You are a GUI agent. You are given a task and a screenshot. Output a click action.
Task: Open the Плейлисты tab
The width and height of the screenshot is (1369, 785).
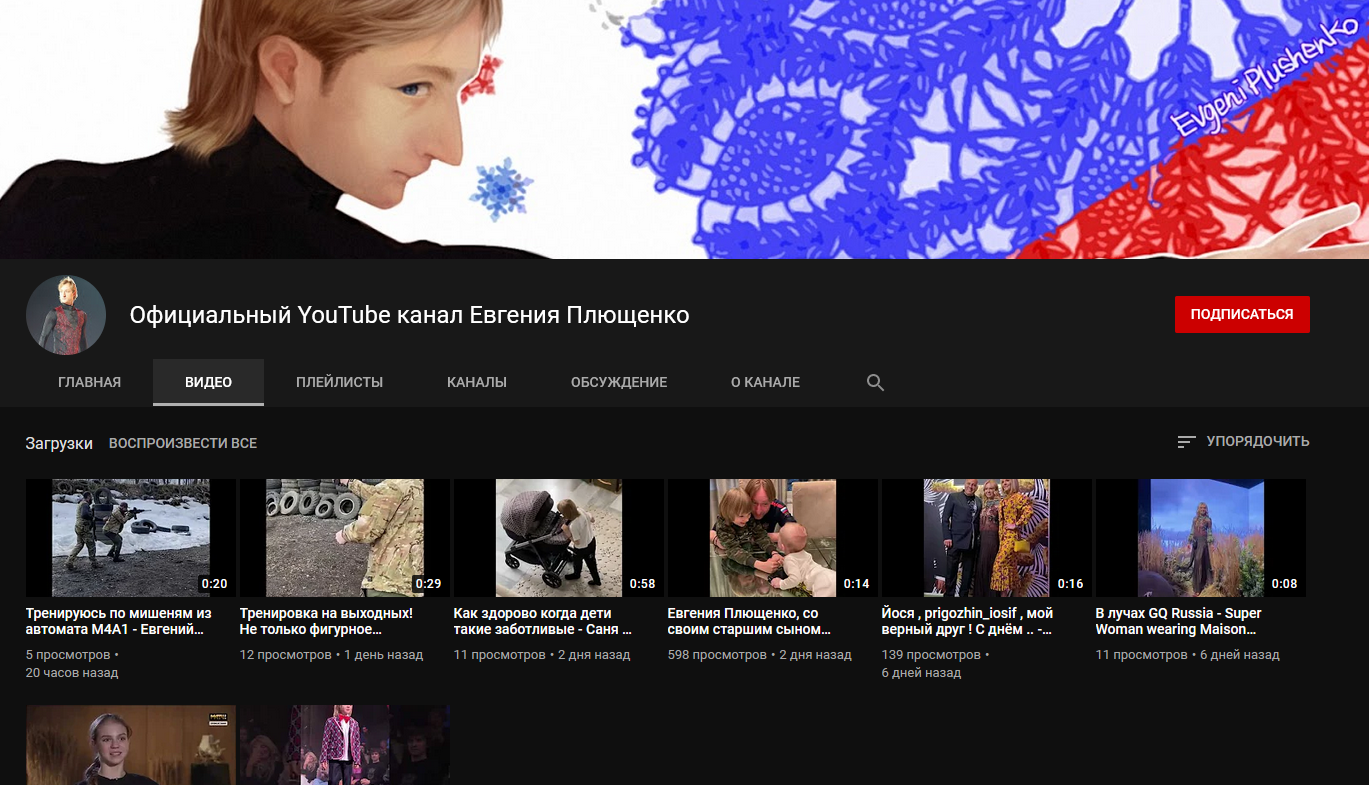[x=339, y=382]
